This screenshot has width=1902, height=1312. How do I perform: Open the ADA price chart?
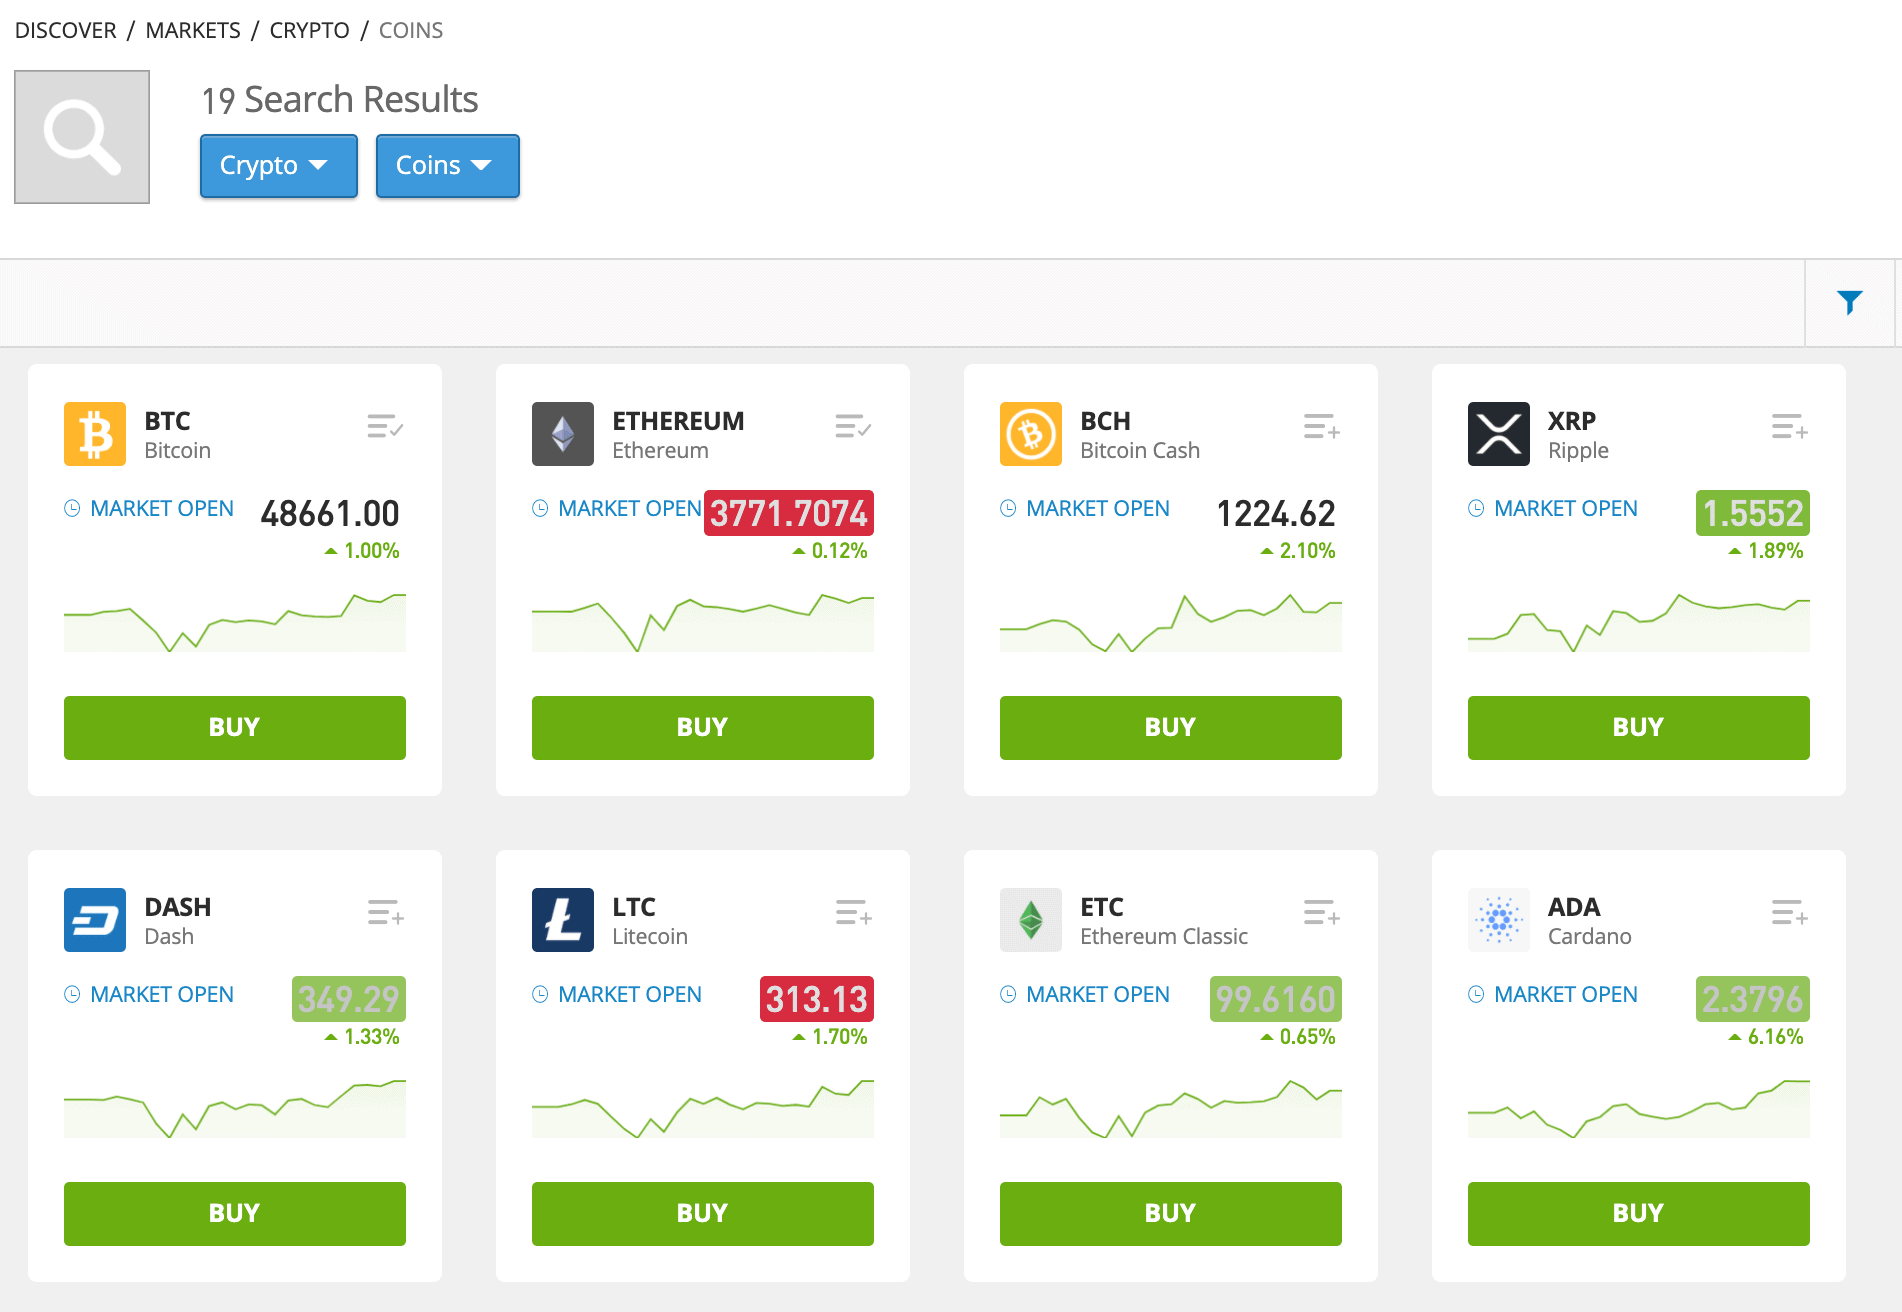click(x=1639, y=1108)
